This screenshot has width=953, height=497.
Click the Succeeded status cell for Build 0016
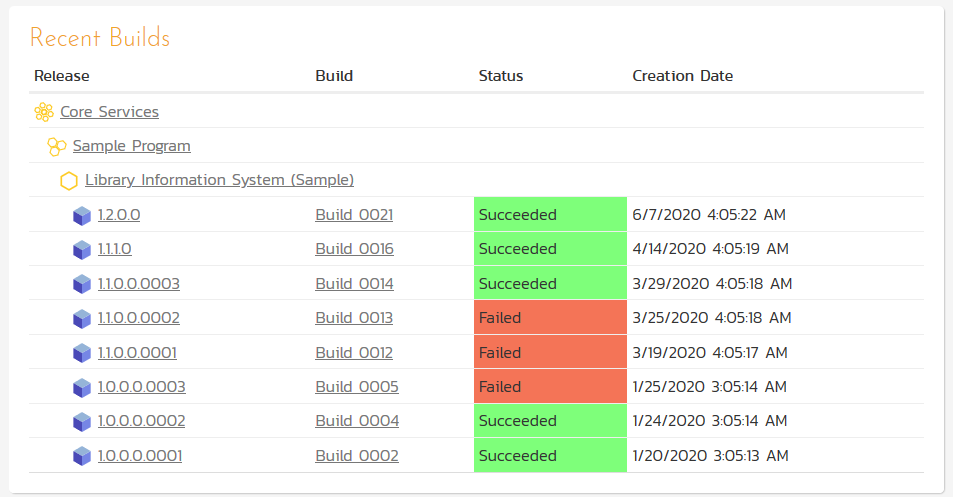[x=549, y=249]
